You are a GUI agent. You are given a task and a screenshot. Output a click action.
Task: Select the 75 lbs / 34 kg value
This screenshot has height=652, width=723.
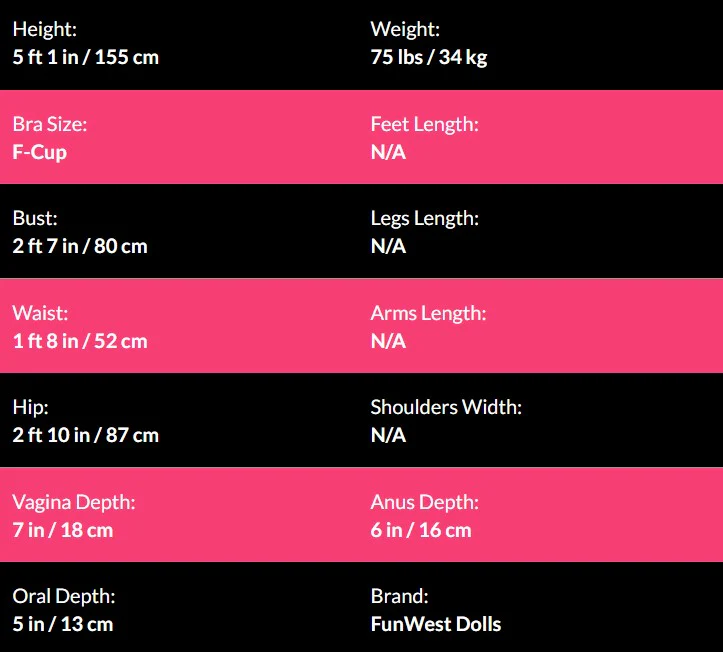click(x=429, y=57)
